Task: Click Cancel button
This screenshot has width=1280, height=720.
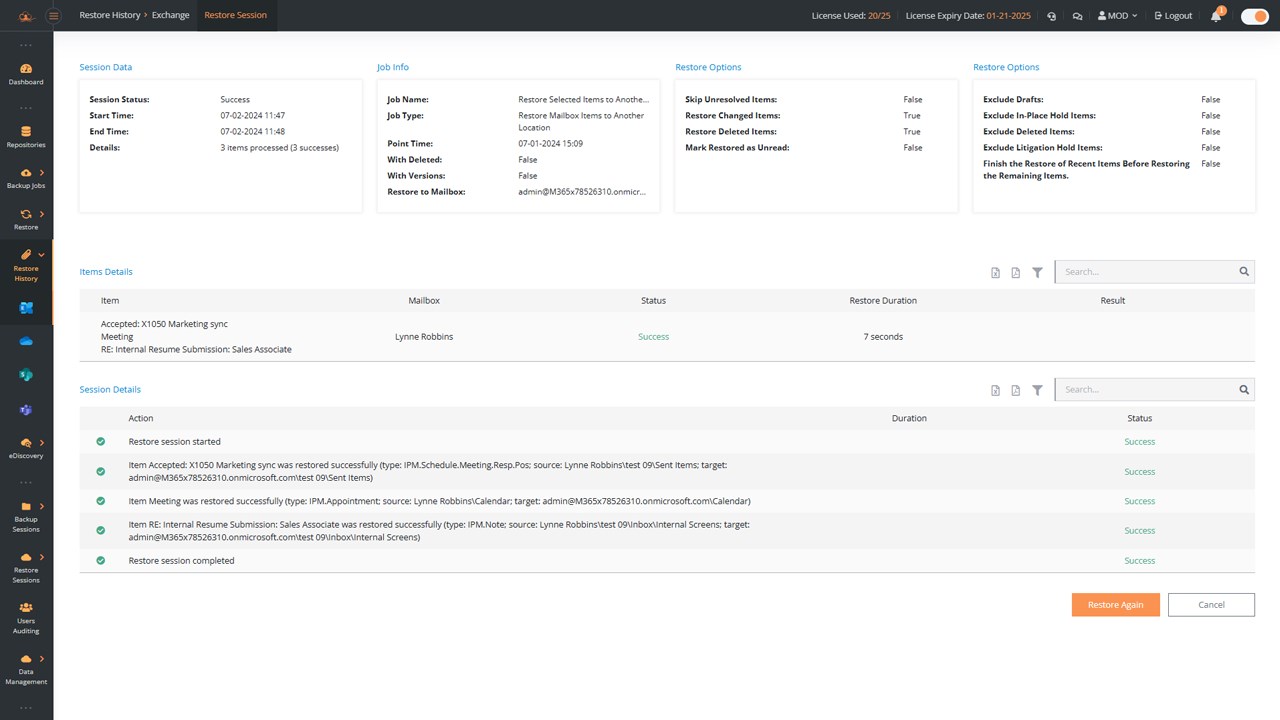Action: (x=1211, y=605)
